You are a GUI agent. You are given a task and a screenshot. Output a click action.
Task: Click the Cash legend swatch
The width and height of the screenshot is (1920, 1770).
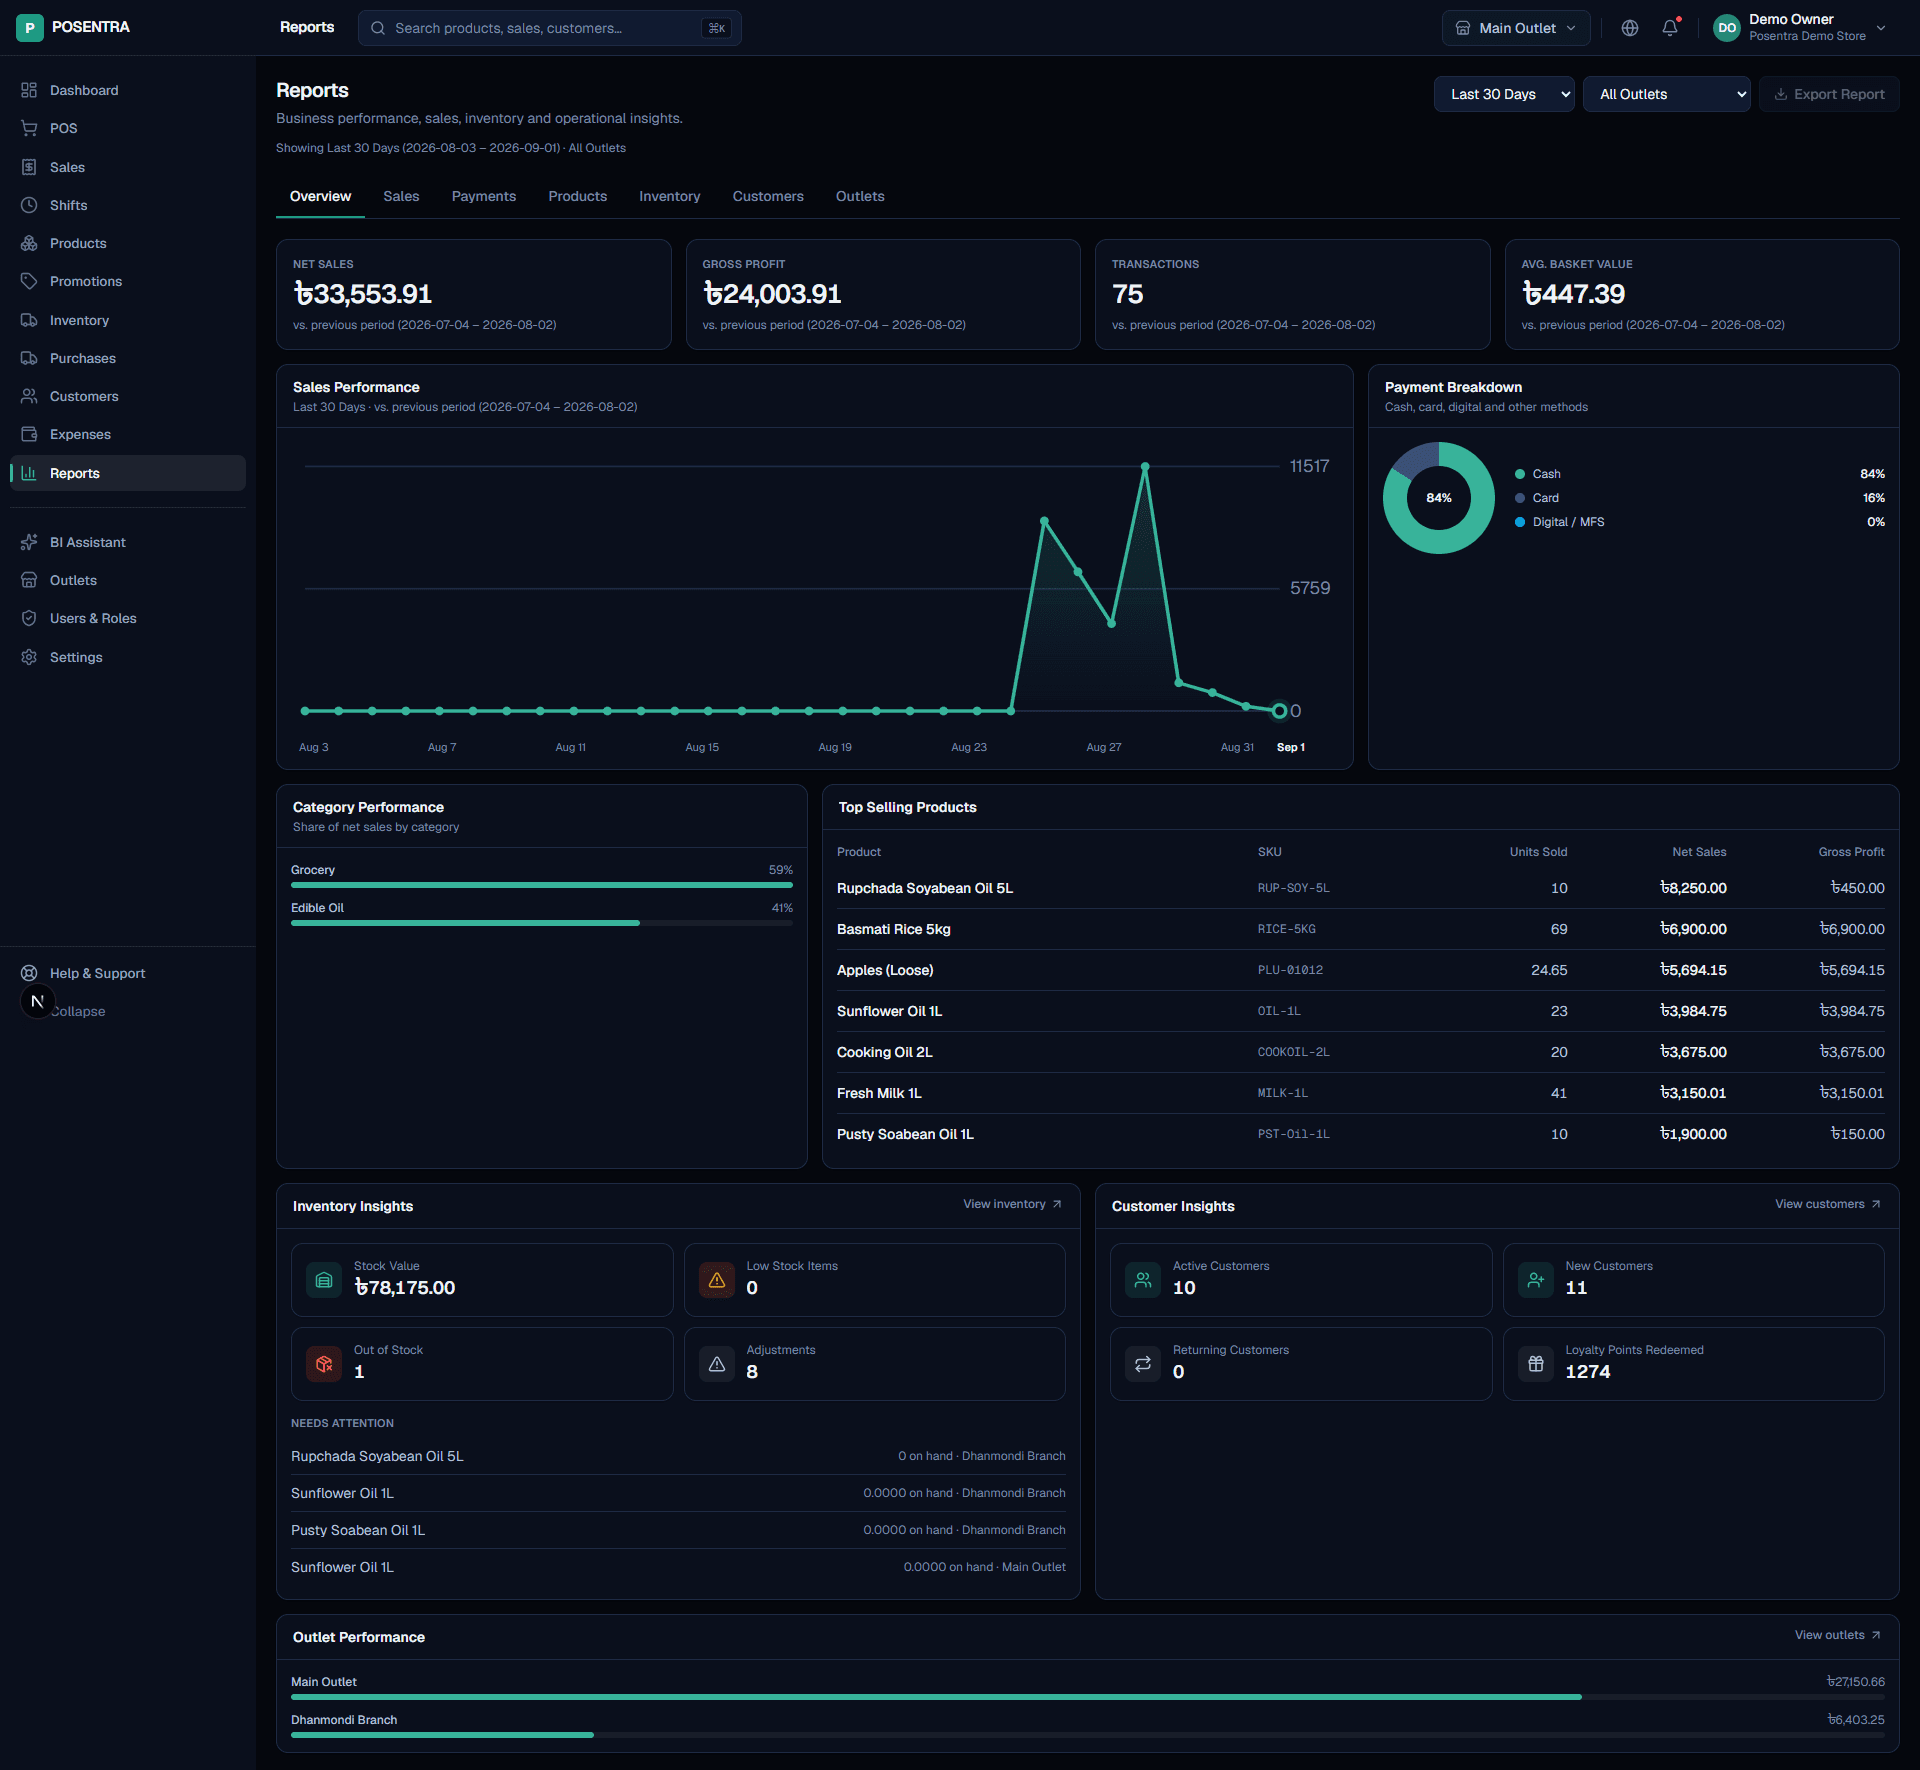[x=1520, y=474]
